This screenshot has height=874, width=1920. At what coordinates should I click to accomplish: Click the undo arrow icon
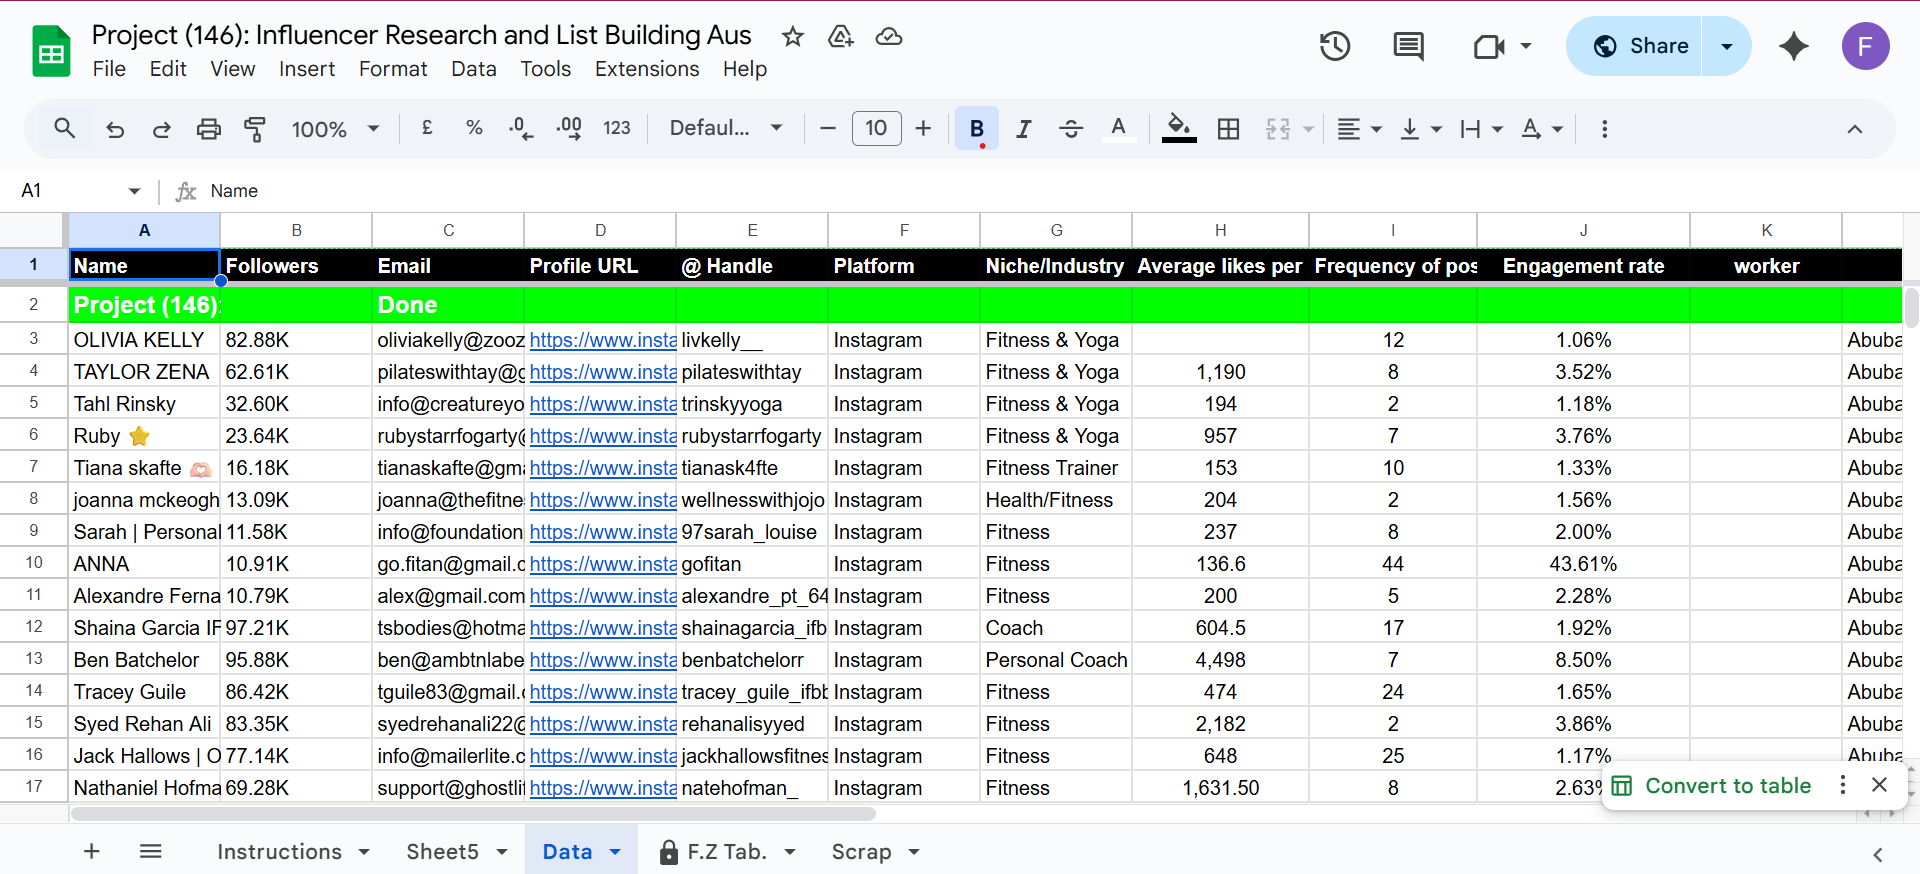(x=115, y=129)
